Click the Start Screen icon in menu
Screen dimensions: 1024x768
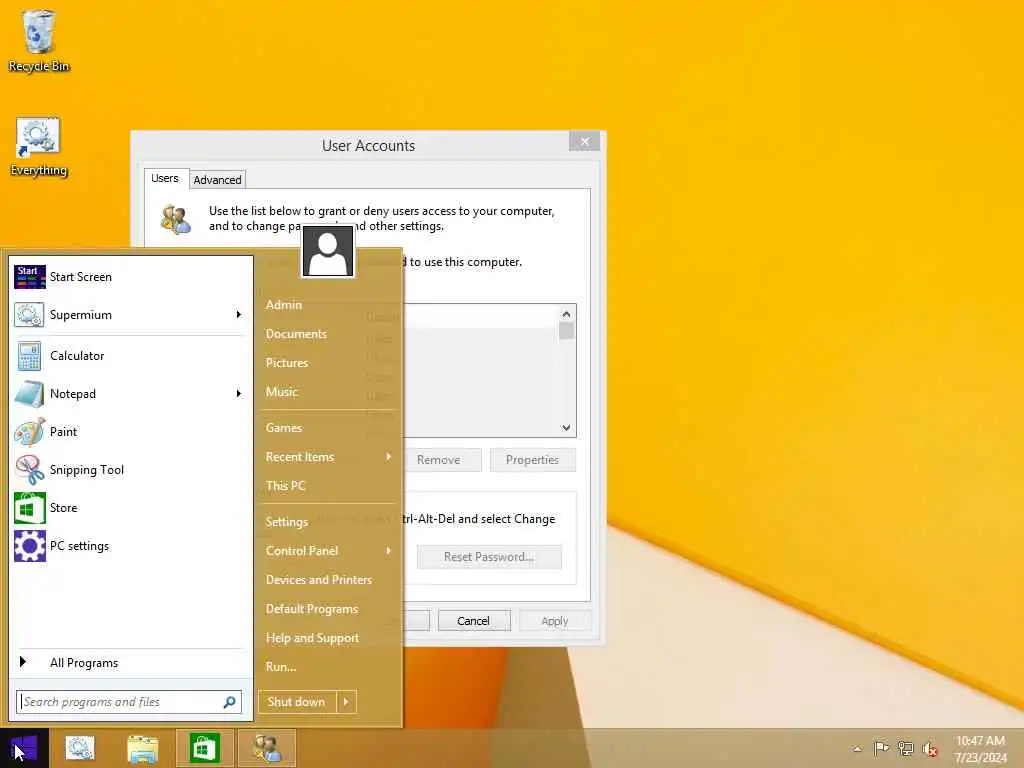pyautogui.click(x=29, y=277)
